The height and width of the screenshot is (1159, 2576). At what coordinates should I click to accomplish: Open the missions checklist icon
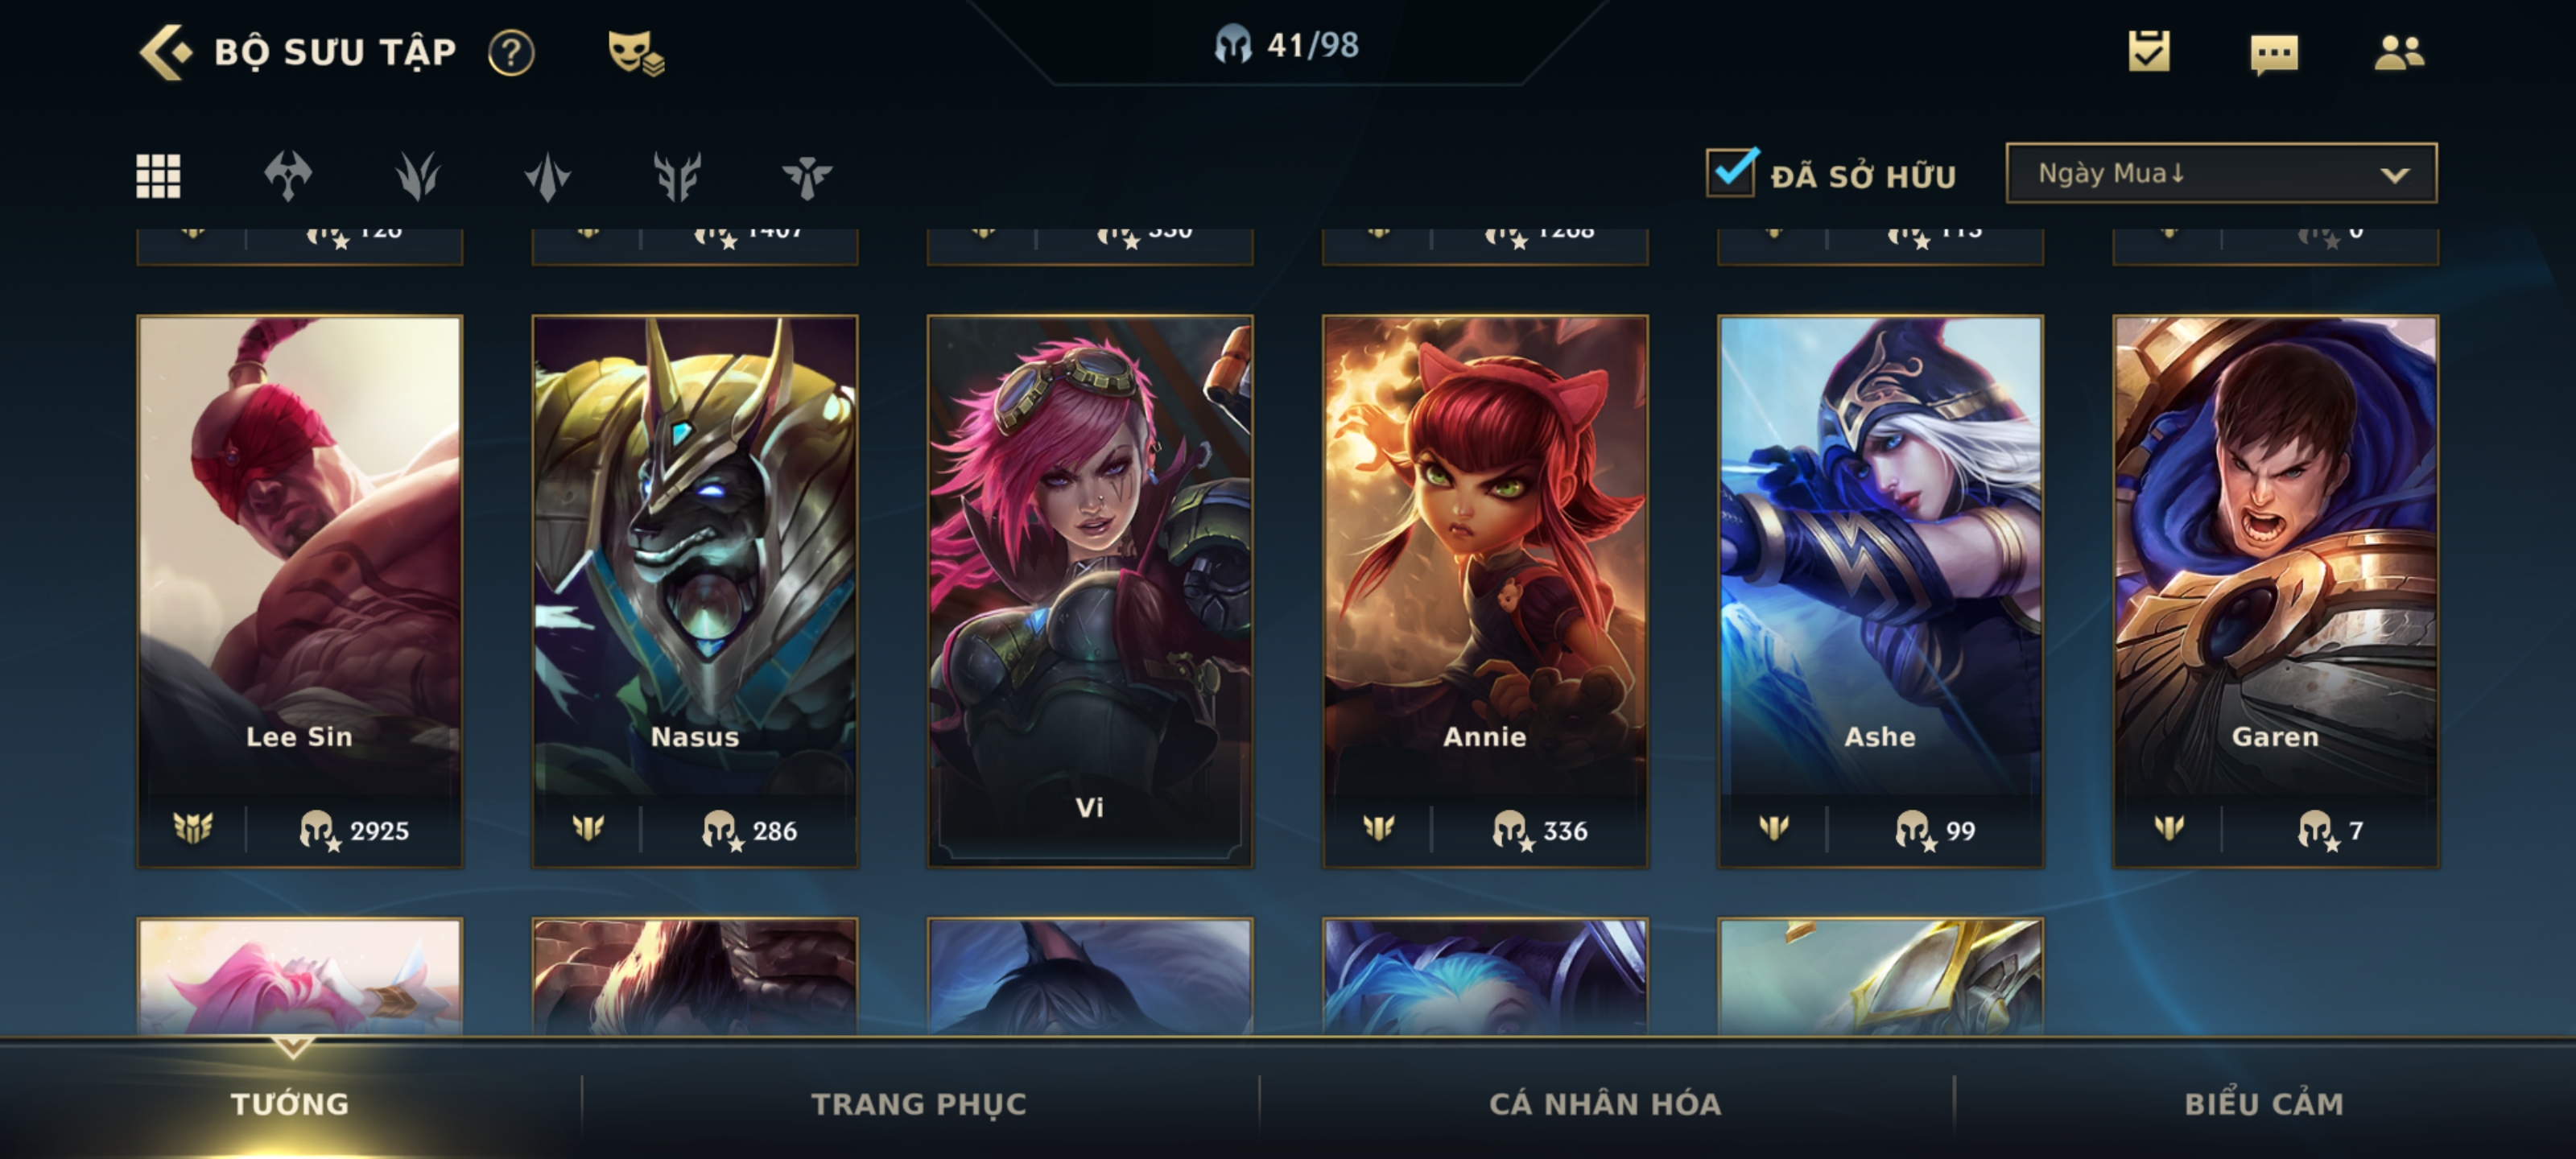pyautogui.click(x=2149, y=51)
